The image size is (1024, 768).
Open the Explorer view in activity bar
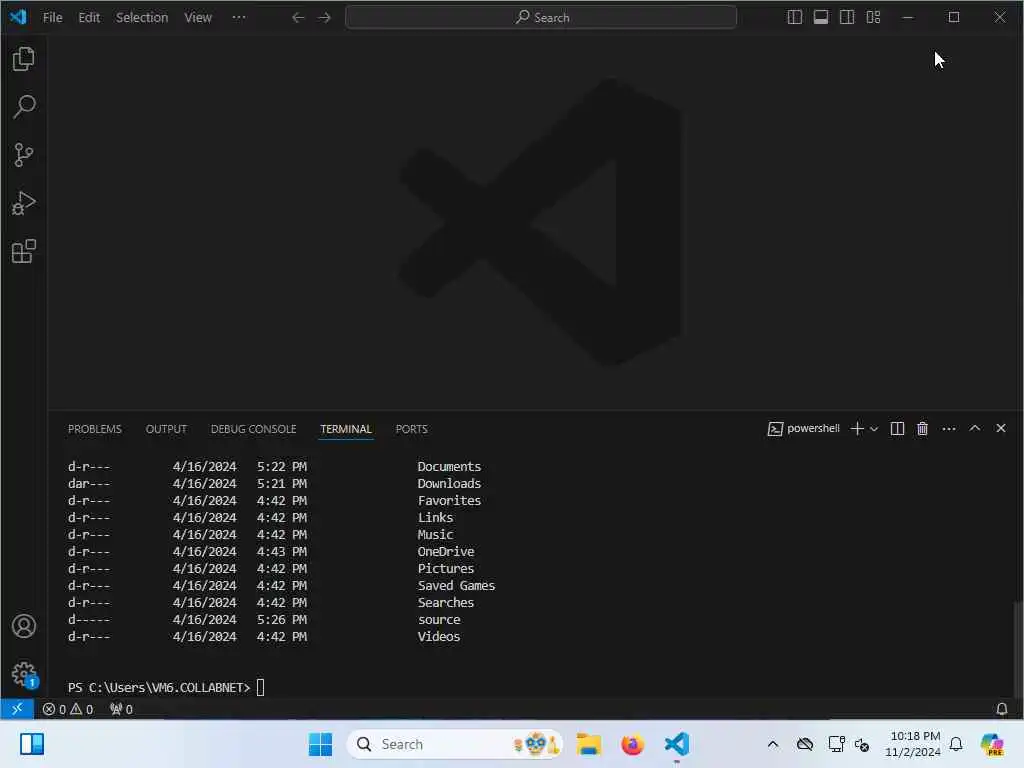(24, 59)
